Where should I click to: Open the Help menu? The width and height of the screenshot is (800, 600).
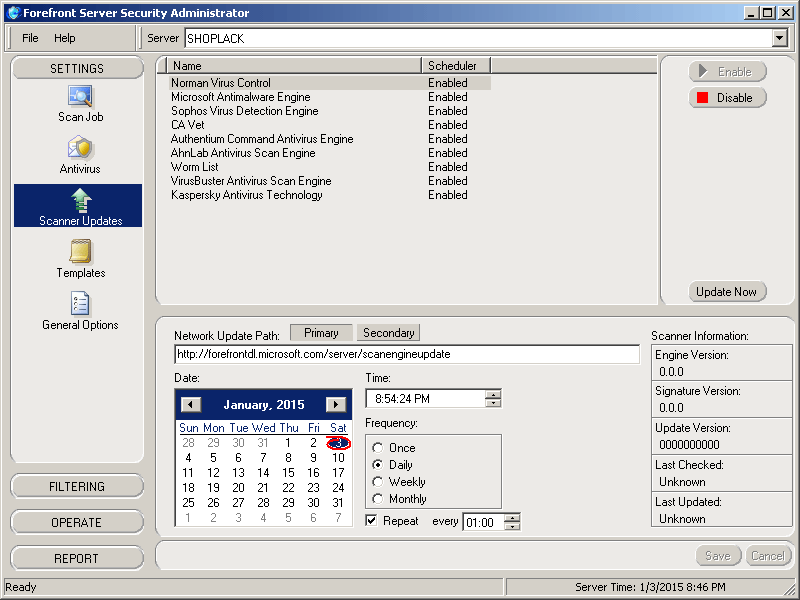point(65,38)
